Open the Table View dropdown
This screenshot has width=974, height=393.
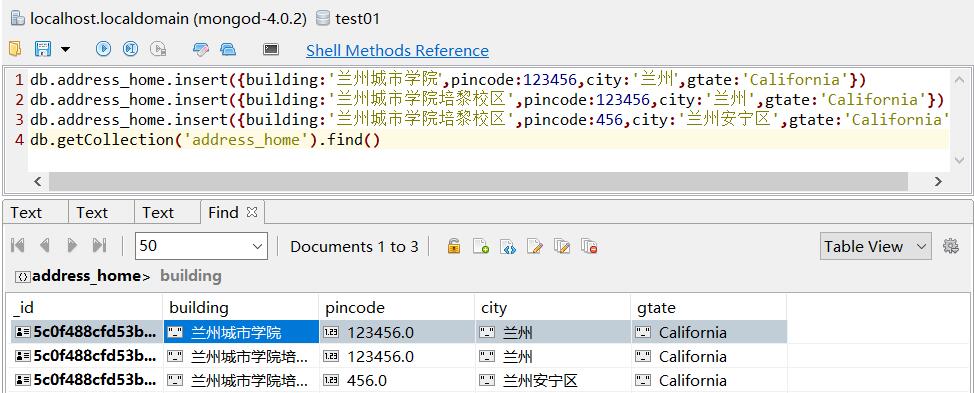coord(875,246)
